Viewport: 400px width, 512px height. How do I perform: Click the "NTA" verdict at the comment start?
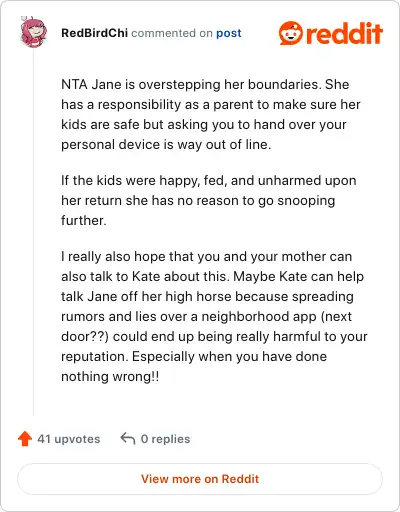[74, 84]
